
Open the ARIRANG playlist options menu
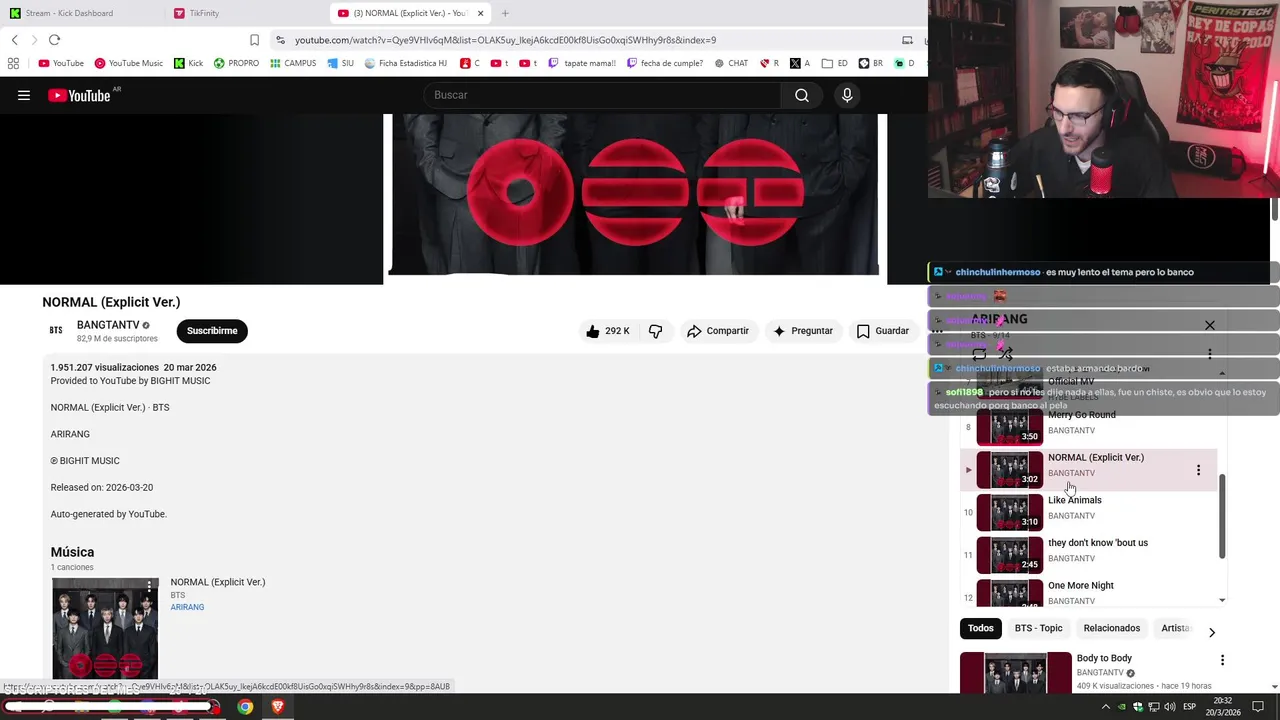(1210, 354)
